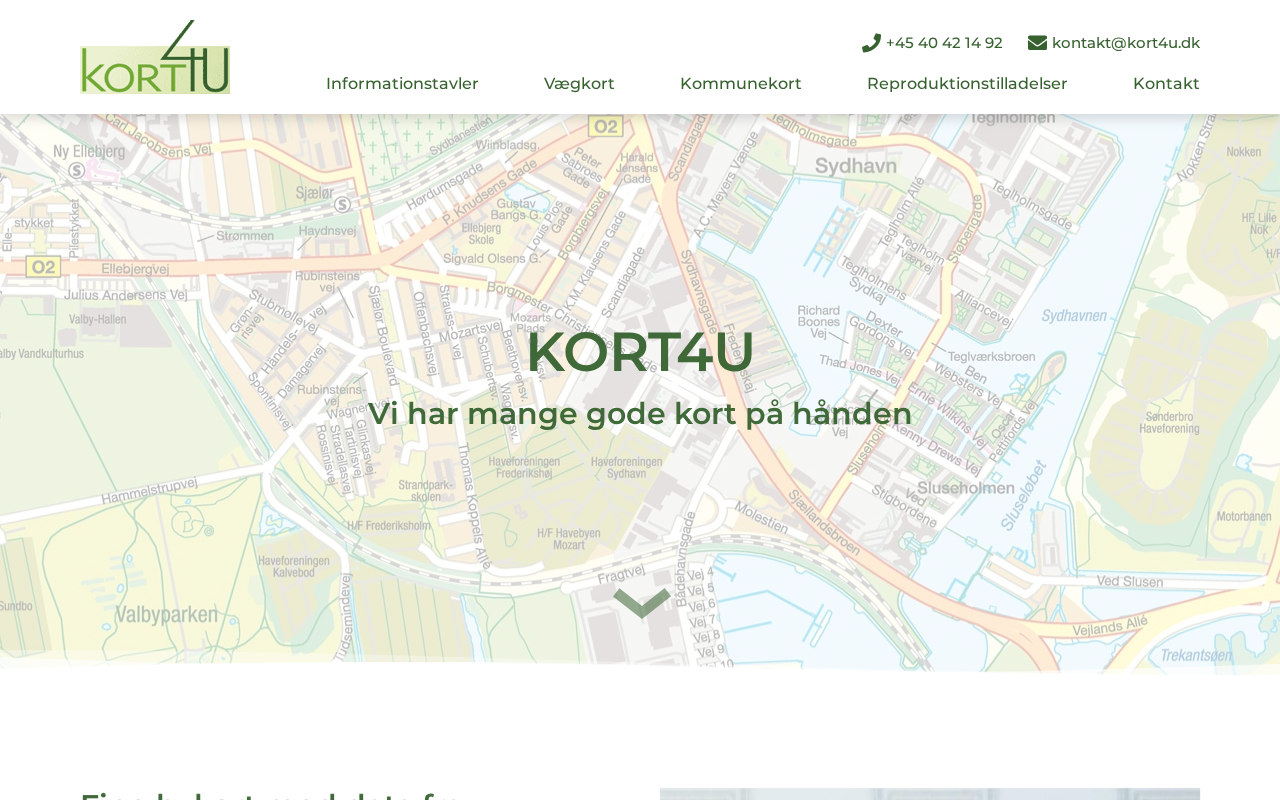The image size is (1280, 800).
Task: Navigate to the Kontakt page
Action: (1166, 84)
